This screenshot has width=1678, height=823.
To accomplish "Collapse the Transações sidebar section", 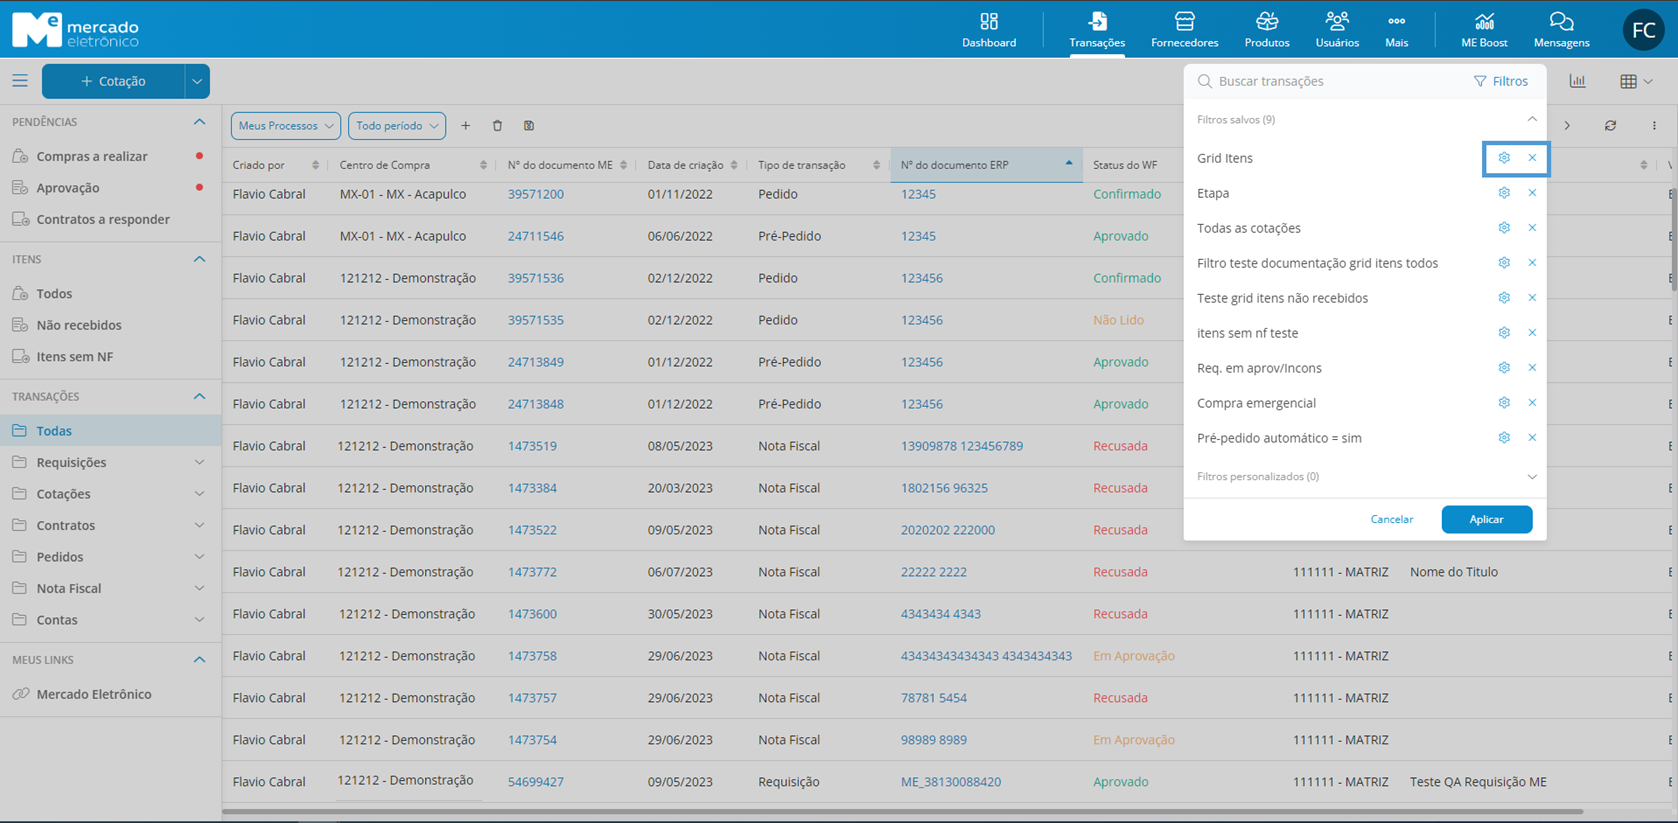I will click(199, 397).
